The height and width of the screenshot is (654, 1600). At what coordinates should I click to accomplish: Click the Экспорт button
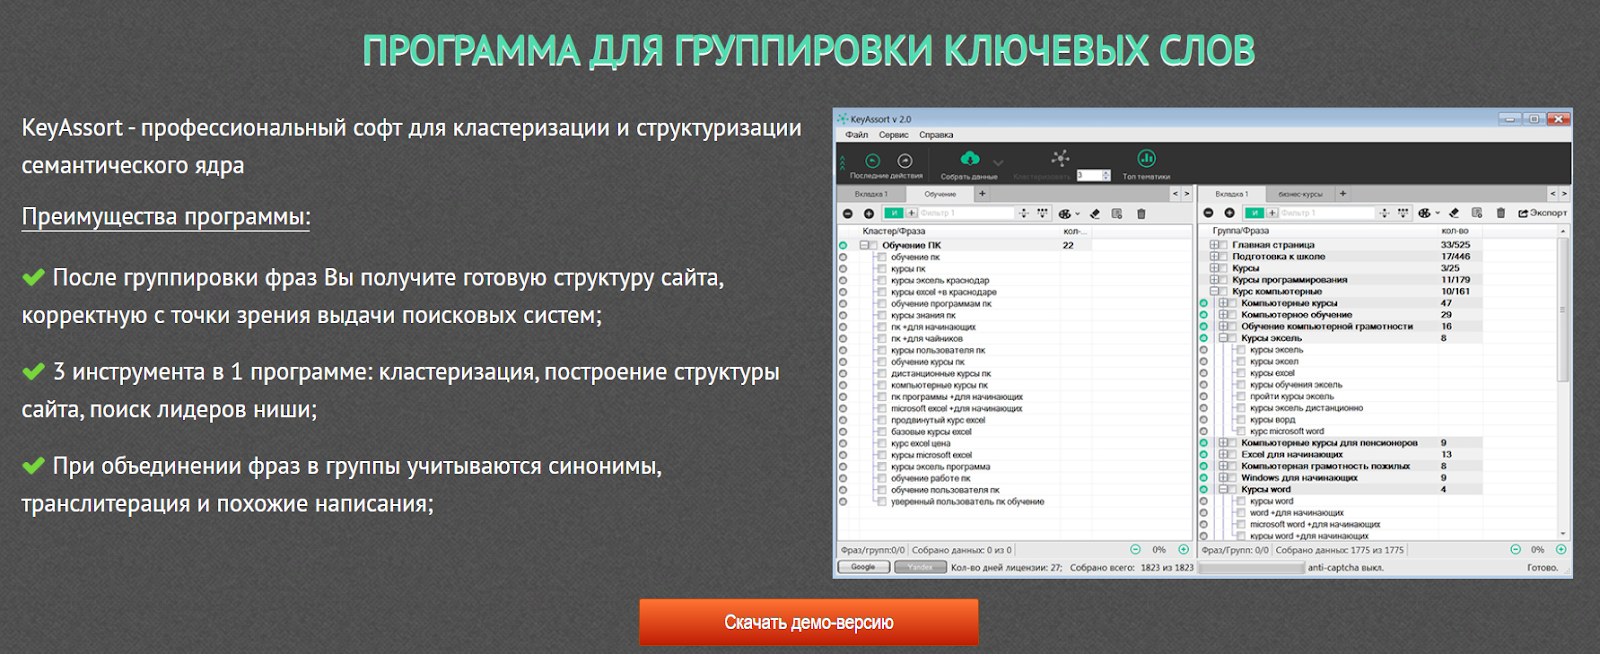pyautogui.click(x=1542, y=213)
